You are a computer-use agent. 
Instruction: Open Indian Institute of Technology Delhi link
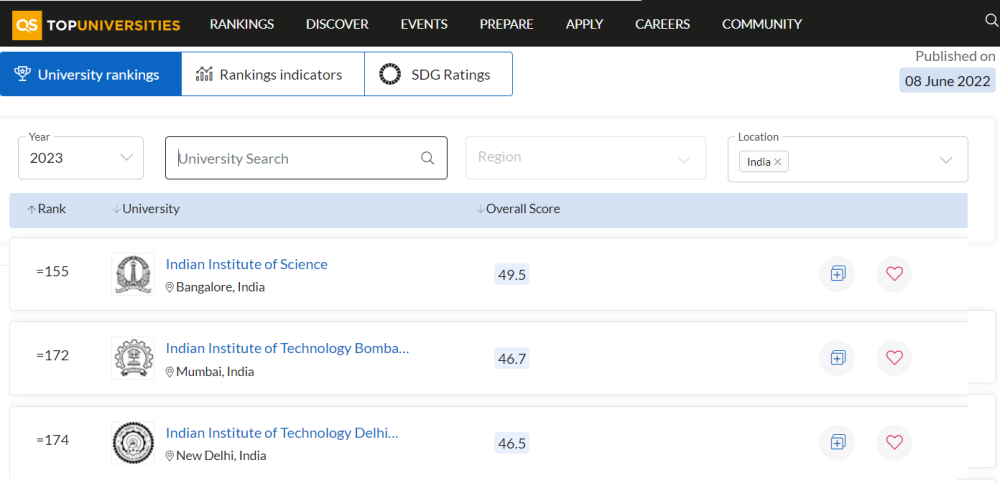coord(282,433)
